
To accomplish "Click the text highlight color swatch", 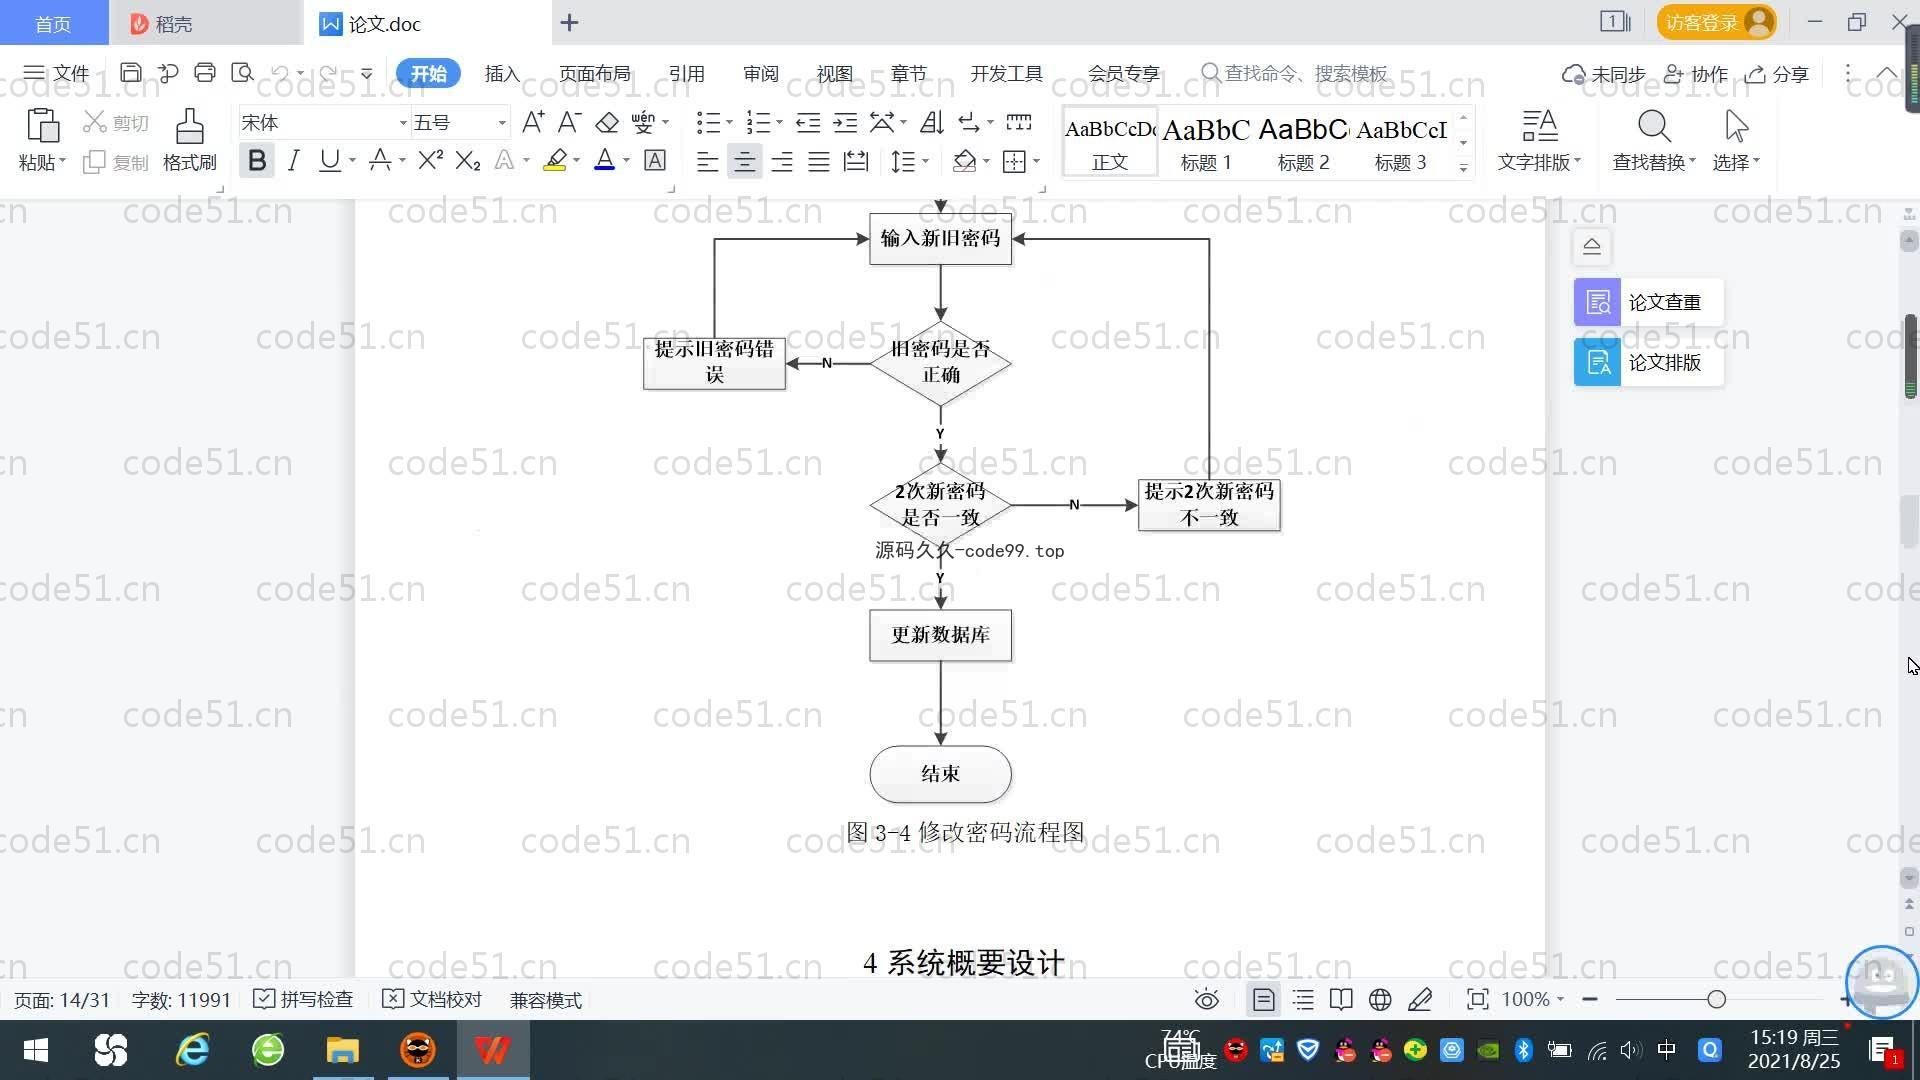I will (555, 160).
